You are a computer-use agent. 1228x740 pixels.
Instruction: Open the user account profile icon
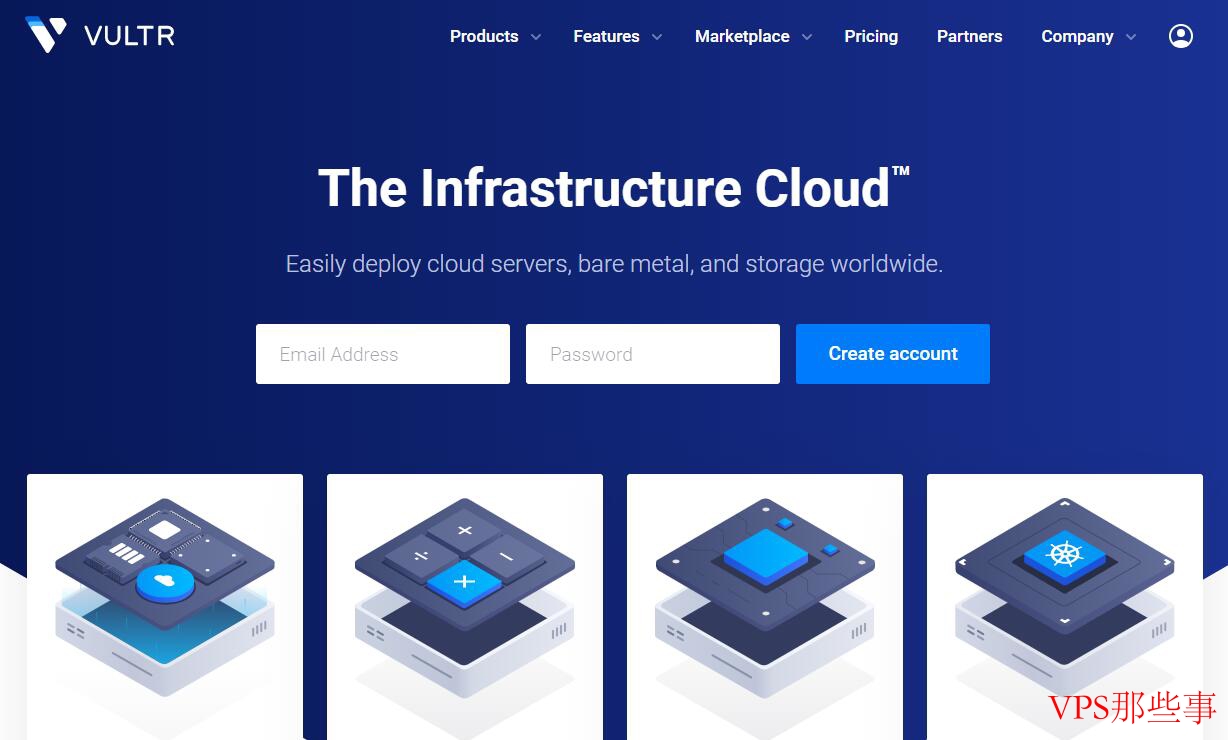[x=1181, y=36]
